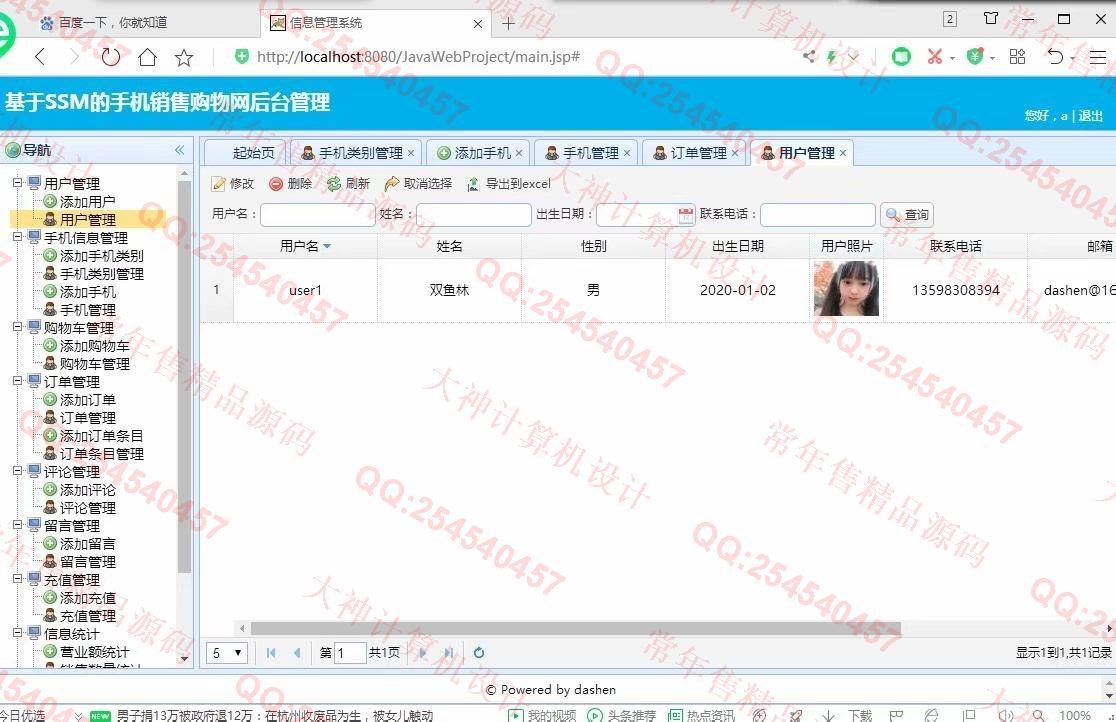Close the 手机类别管理 tab
Image resolution: width=1116 pixels, height=722 pixels.
click(x=411, y=153)
